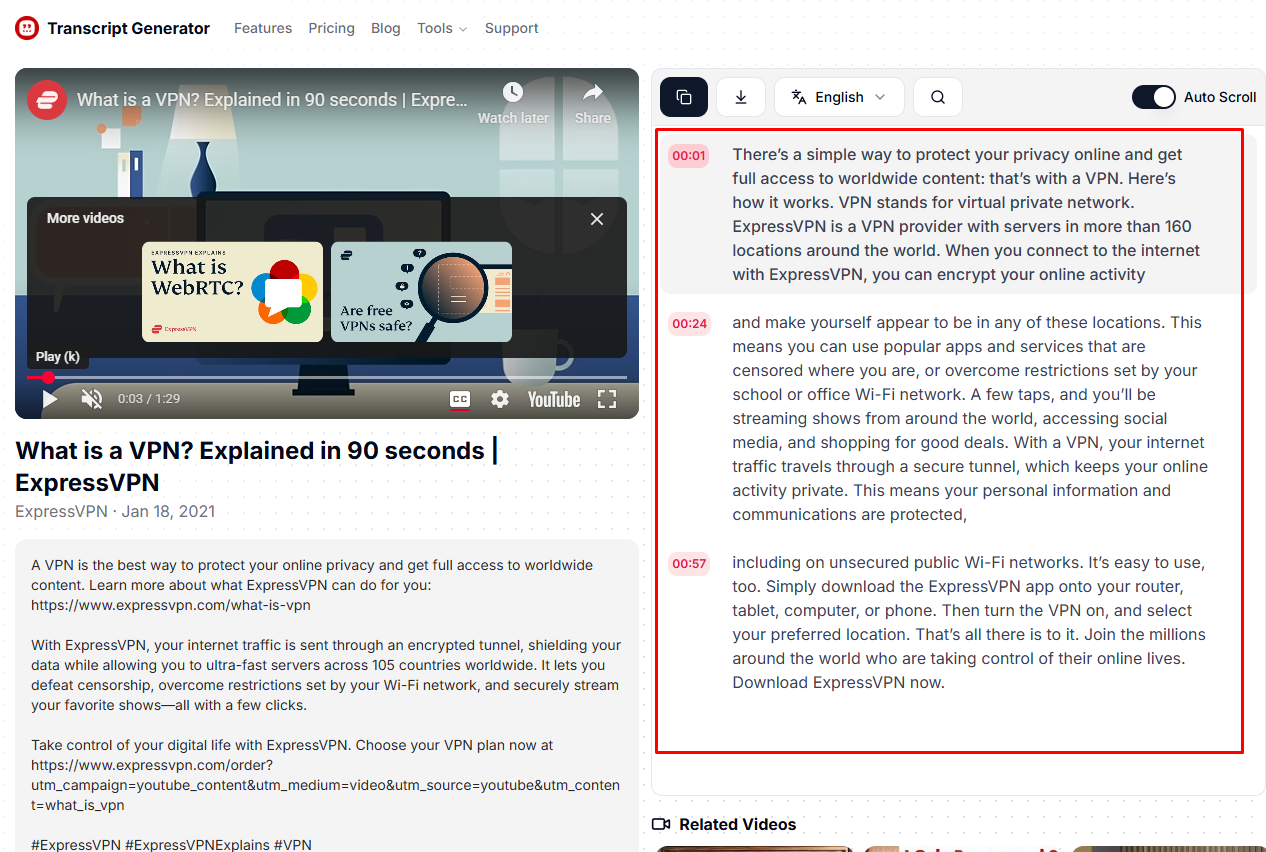Click the Related Videos heading

point(738,824)
